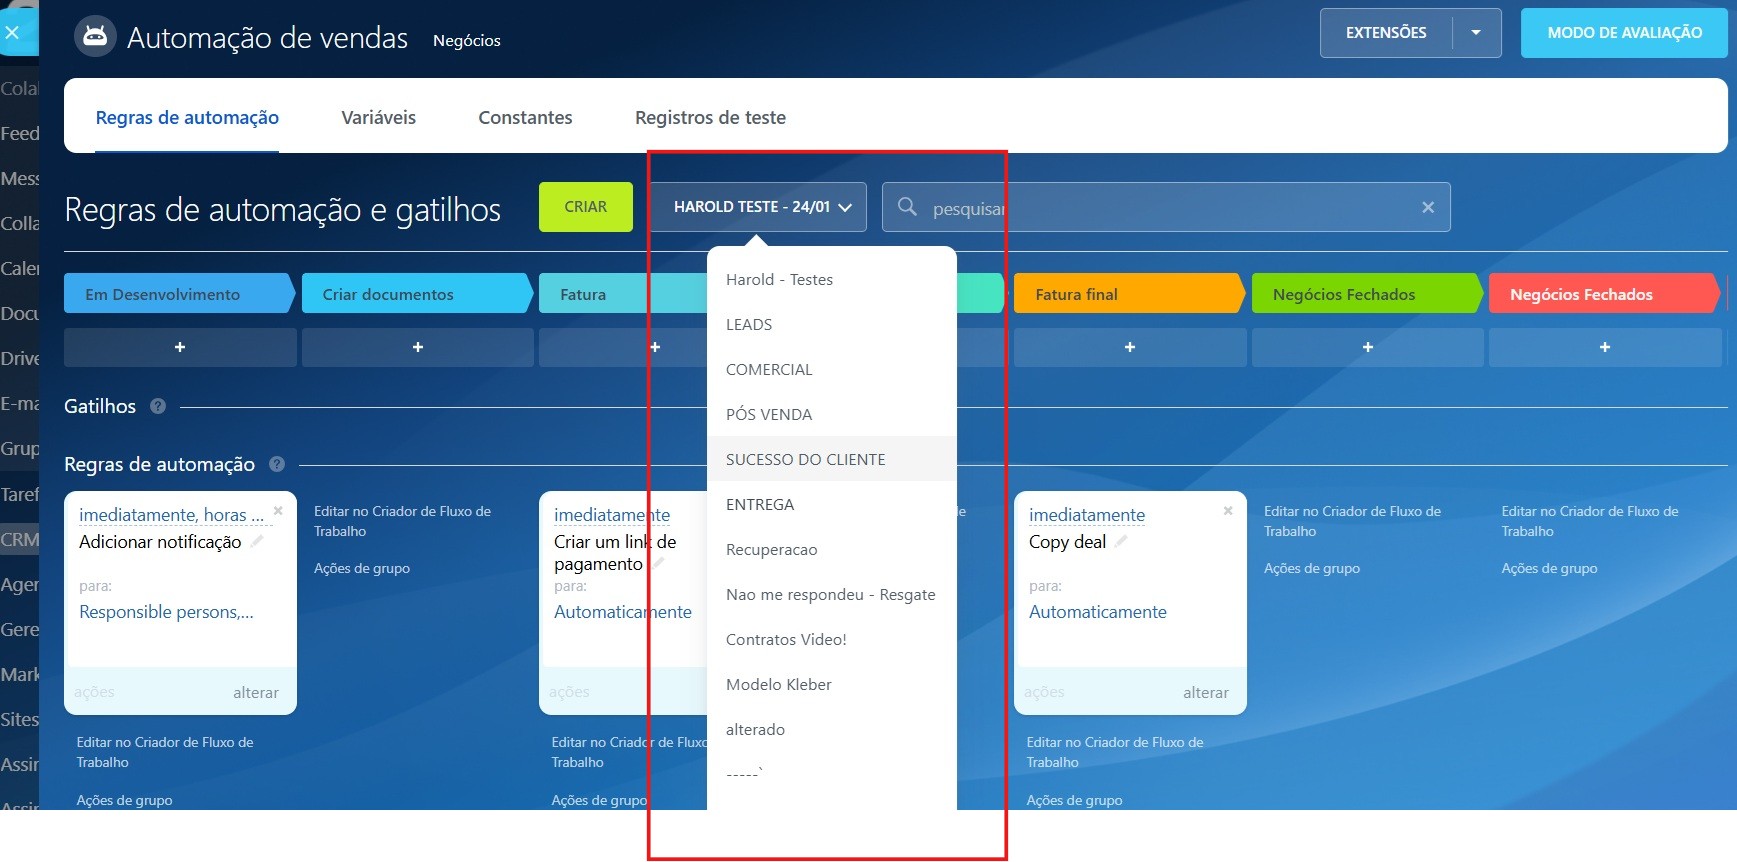Select the orange Fatura final stage header
Image resolution: width=1737 pixels, height=862 pixels.
[1127, 294]
